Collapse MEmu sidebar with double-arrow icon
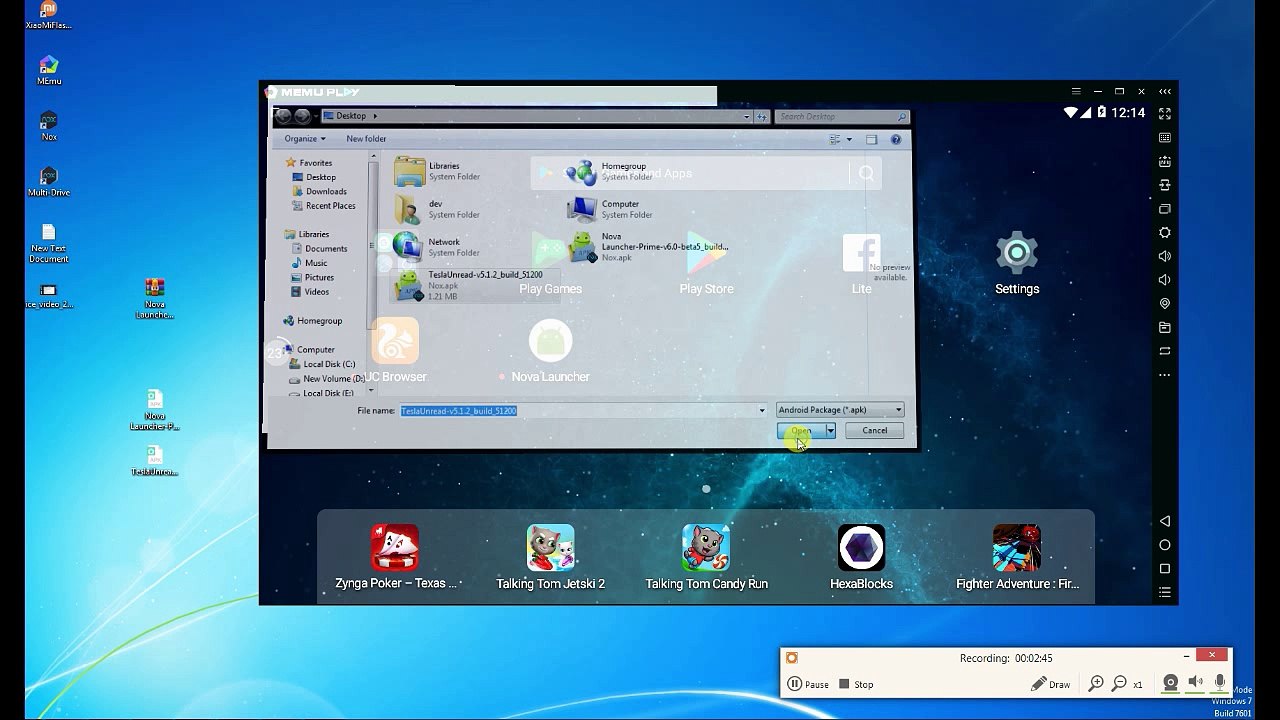 [x=1165, y=91]
